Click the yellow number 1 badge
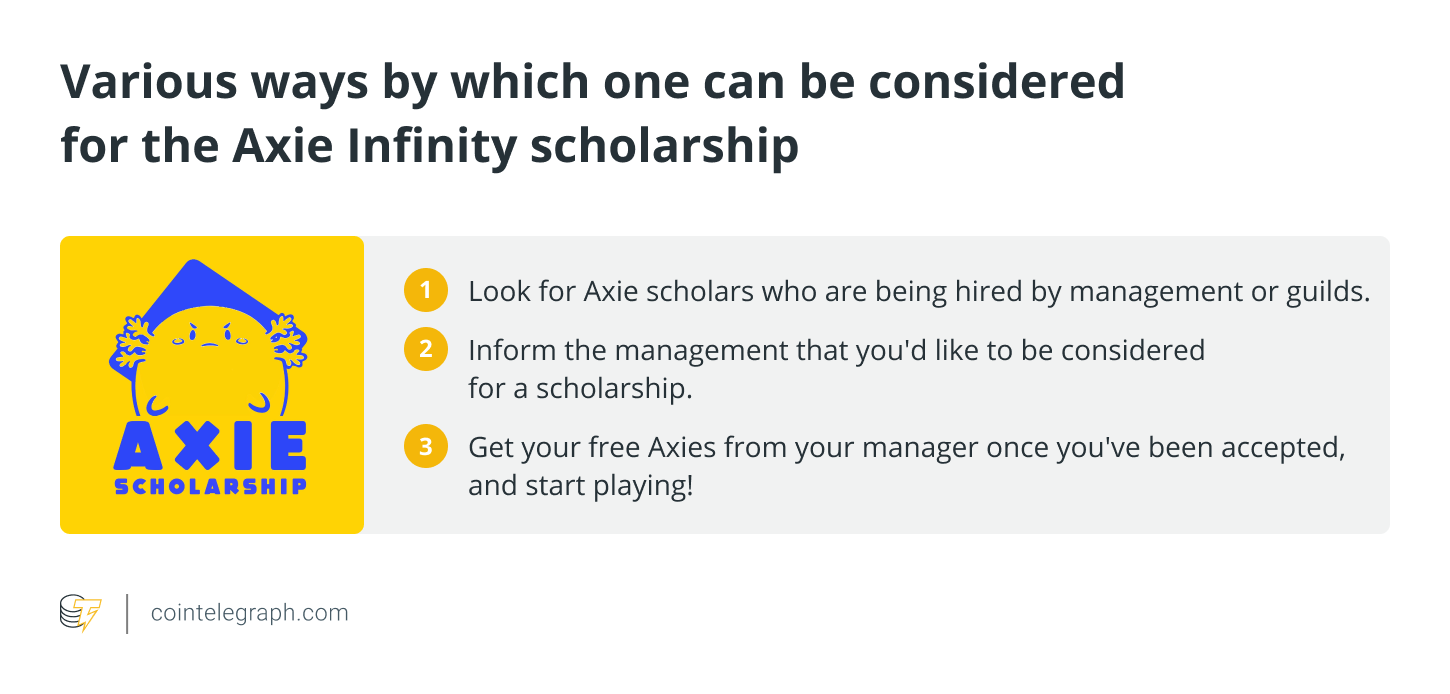Screen dimensions: 1450x694 (x=425, y=292)
